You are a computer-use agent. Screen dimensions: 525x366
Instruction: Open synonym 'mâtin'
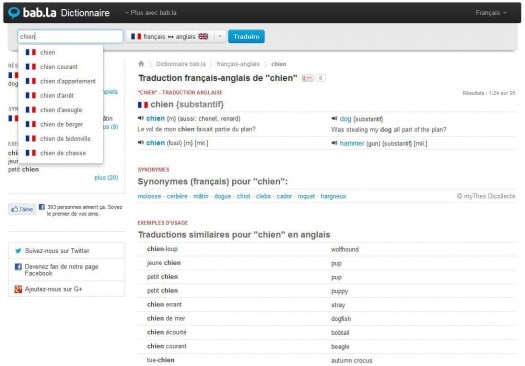point(201,196)
